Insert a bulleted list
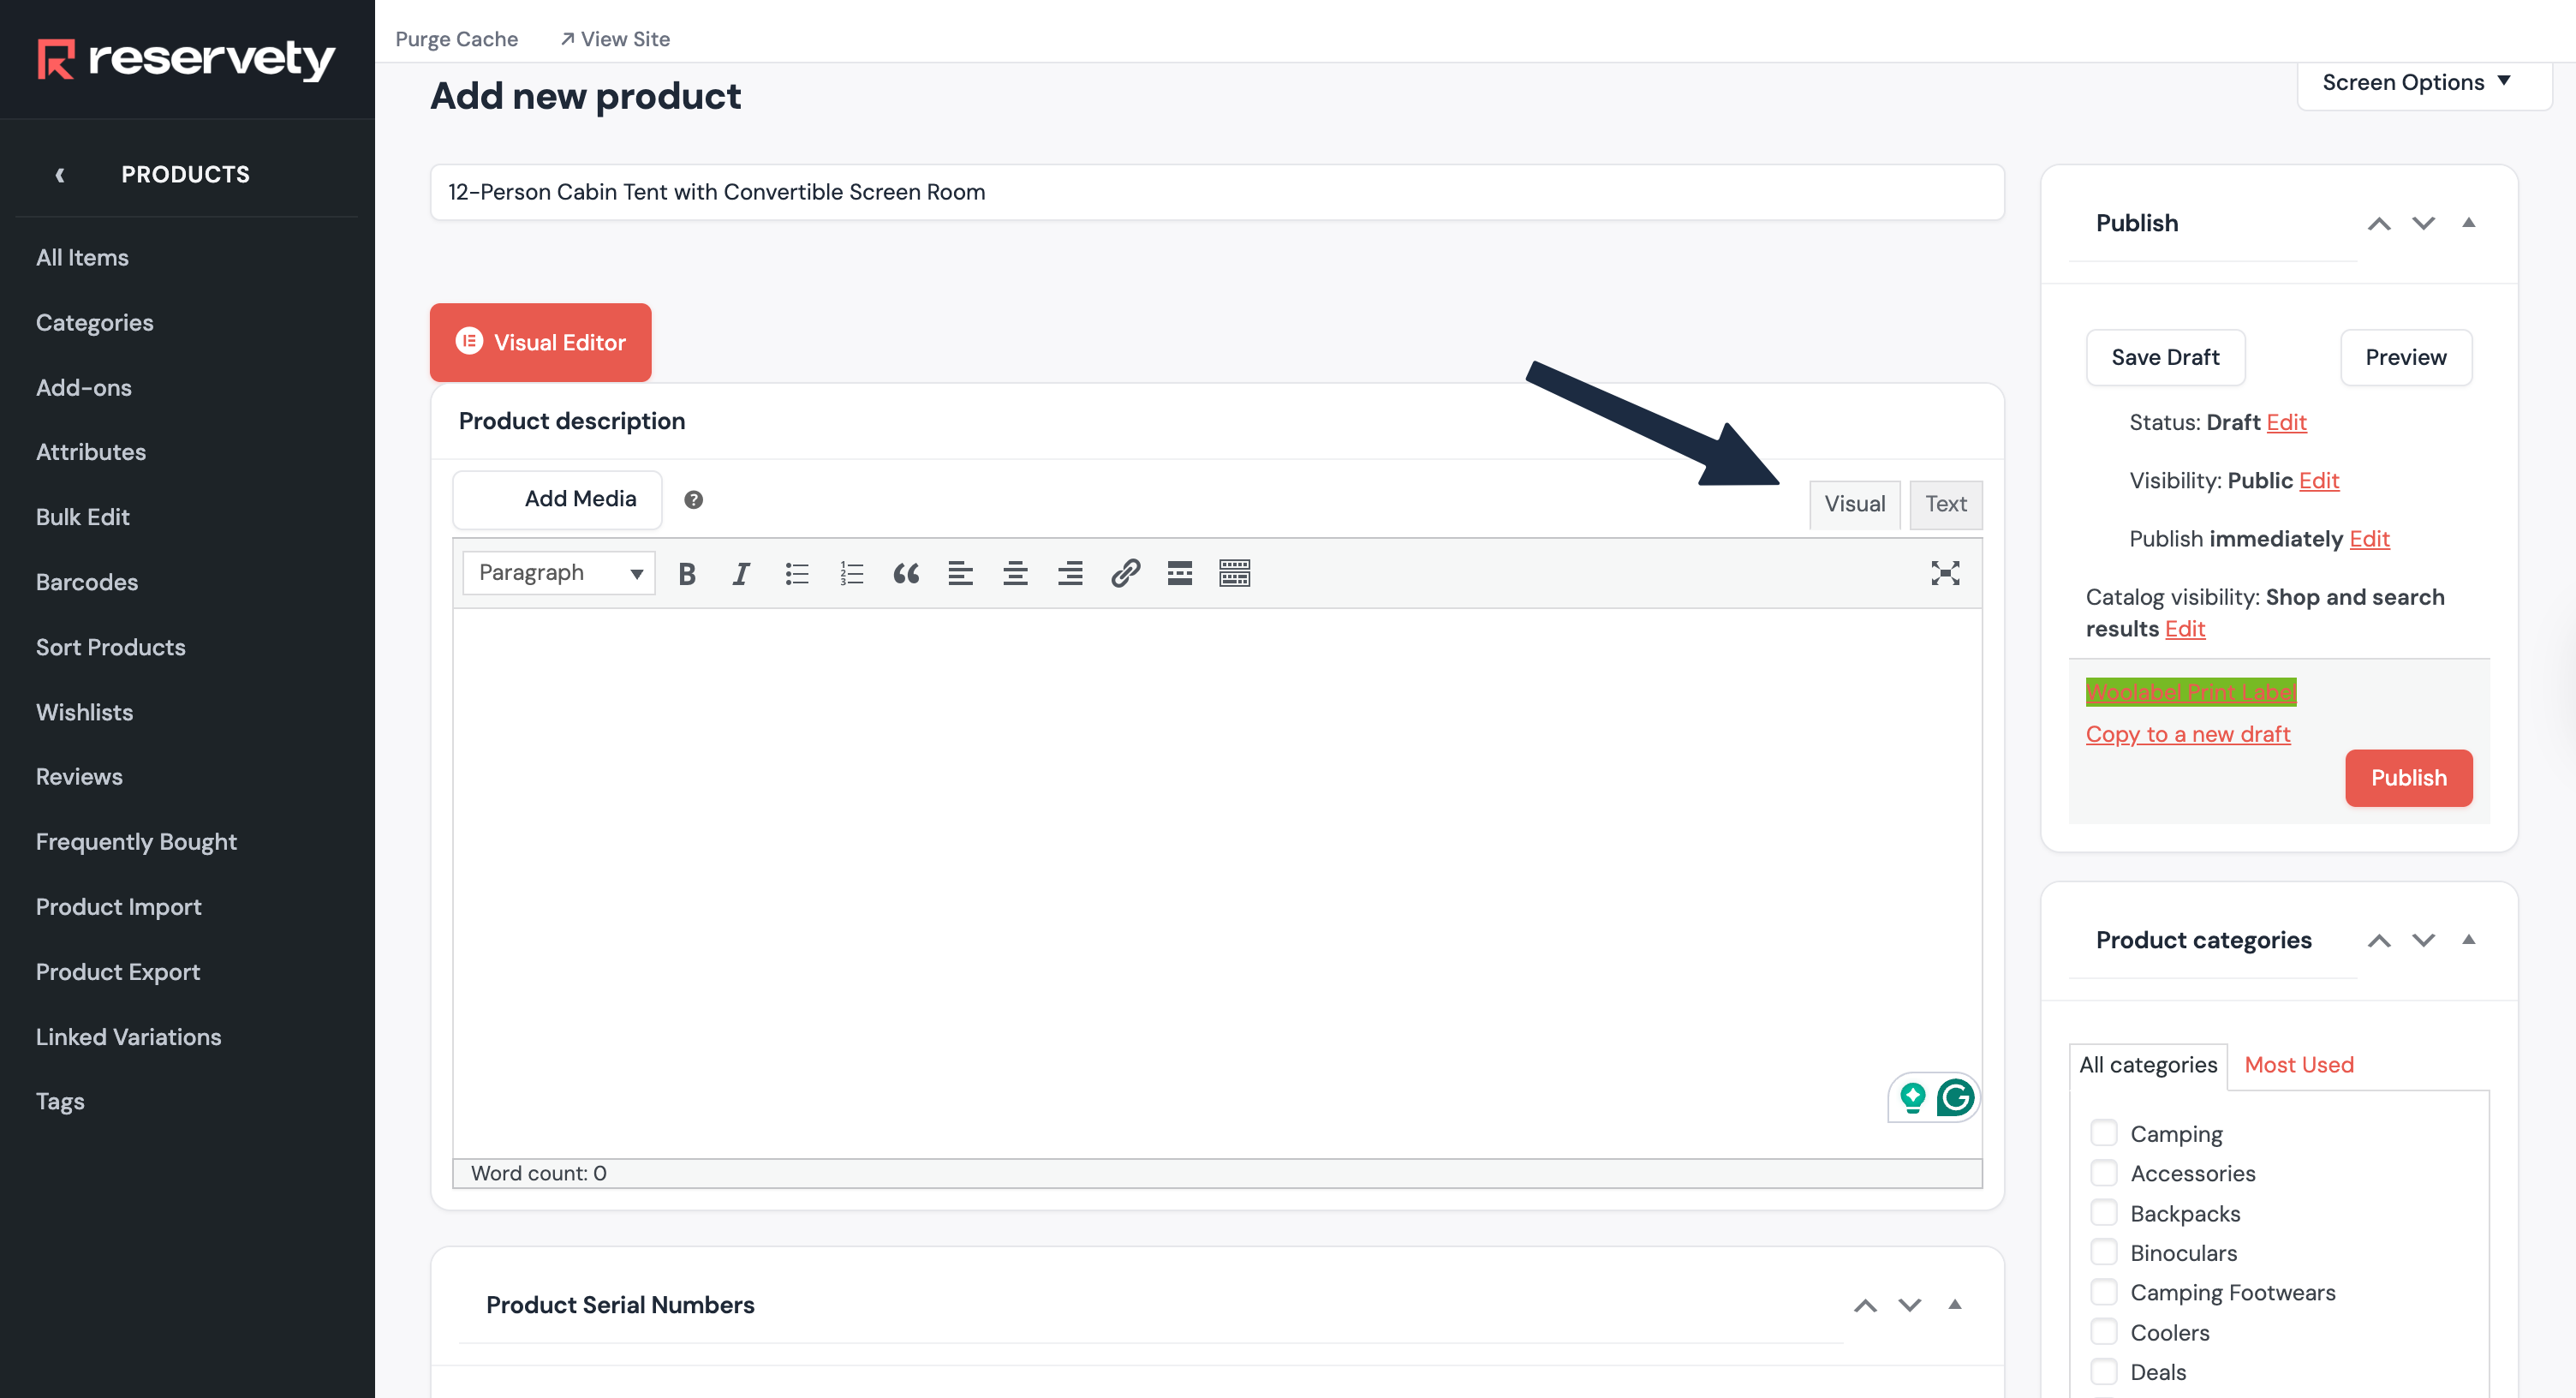Image resolution: width=2576 pixels, height=1398 pixels. (x=796, y=573)
